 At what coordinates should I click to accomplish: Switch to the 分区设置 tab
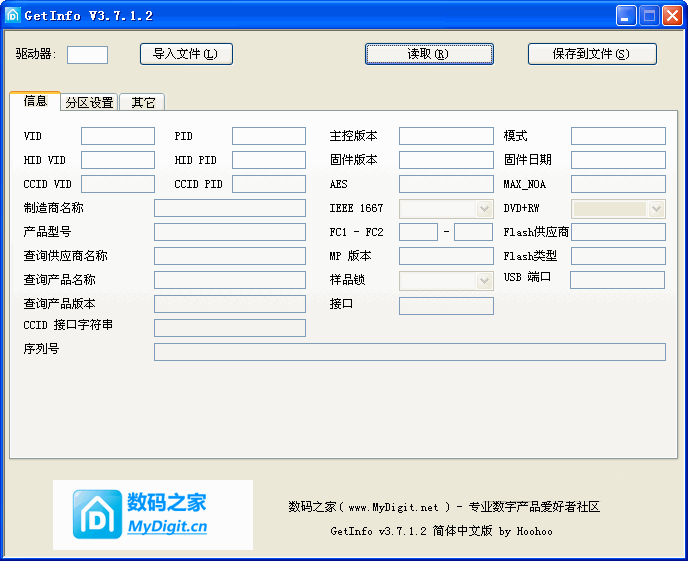[89, 102]
